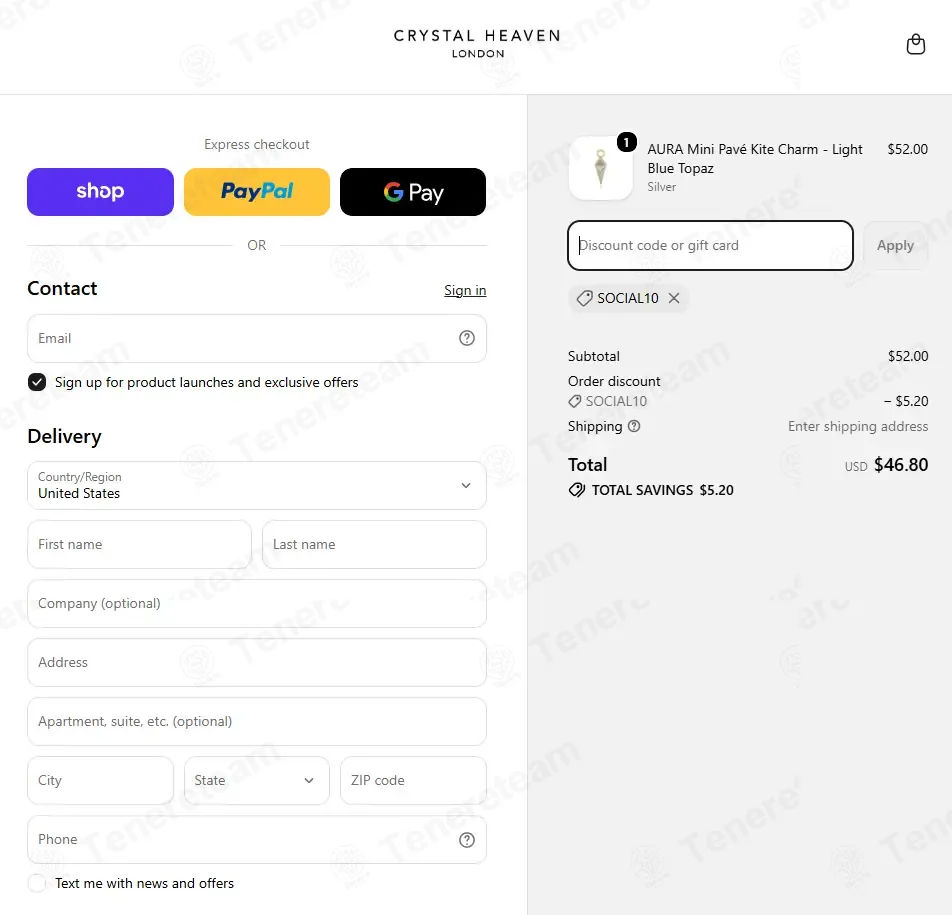Click the Email input field
This screenshot has width=952, height=915.
(x=257, y=338)
